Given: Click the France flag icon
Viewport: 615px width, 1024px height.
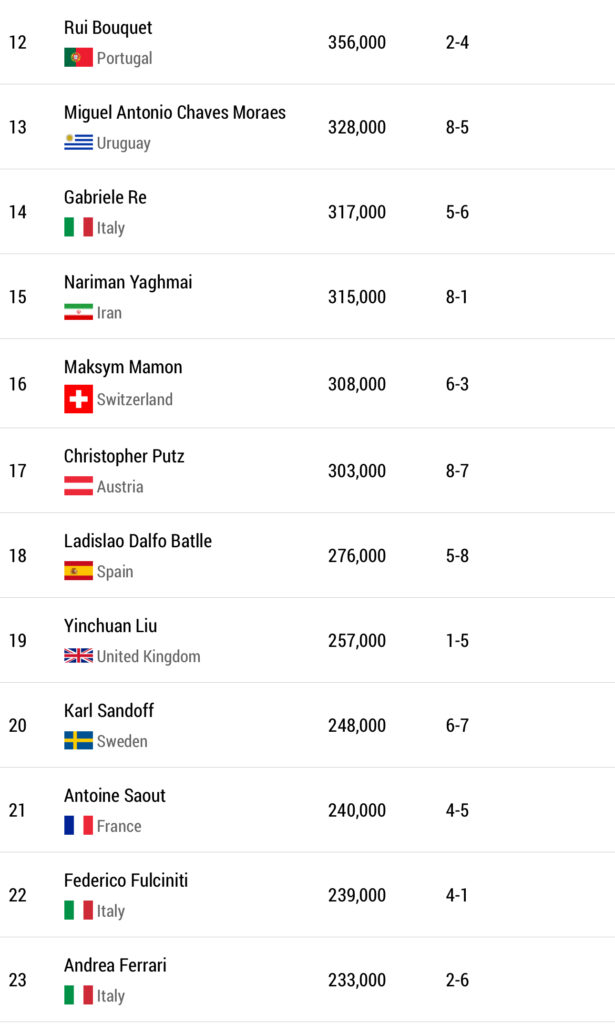Looking at the screenshot, I should pyautogui.click(x=78, y=826).
